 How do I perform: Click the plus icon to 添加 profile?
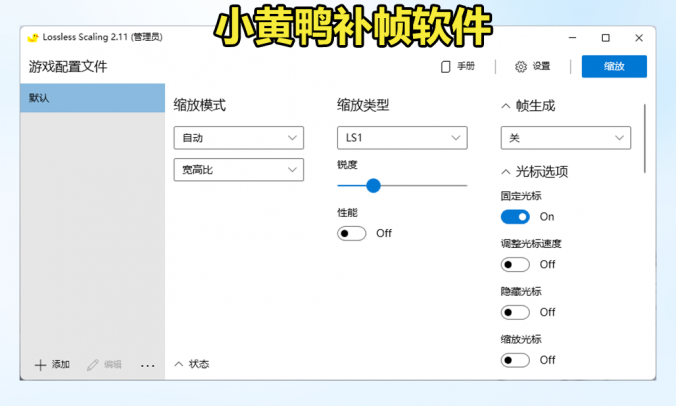pos(40,365)
